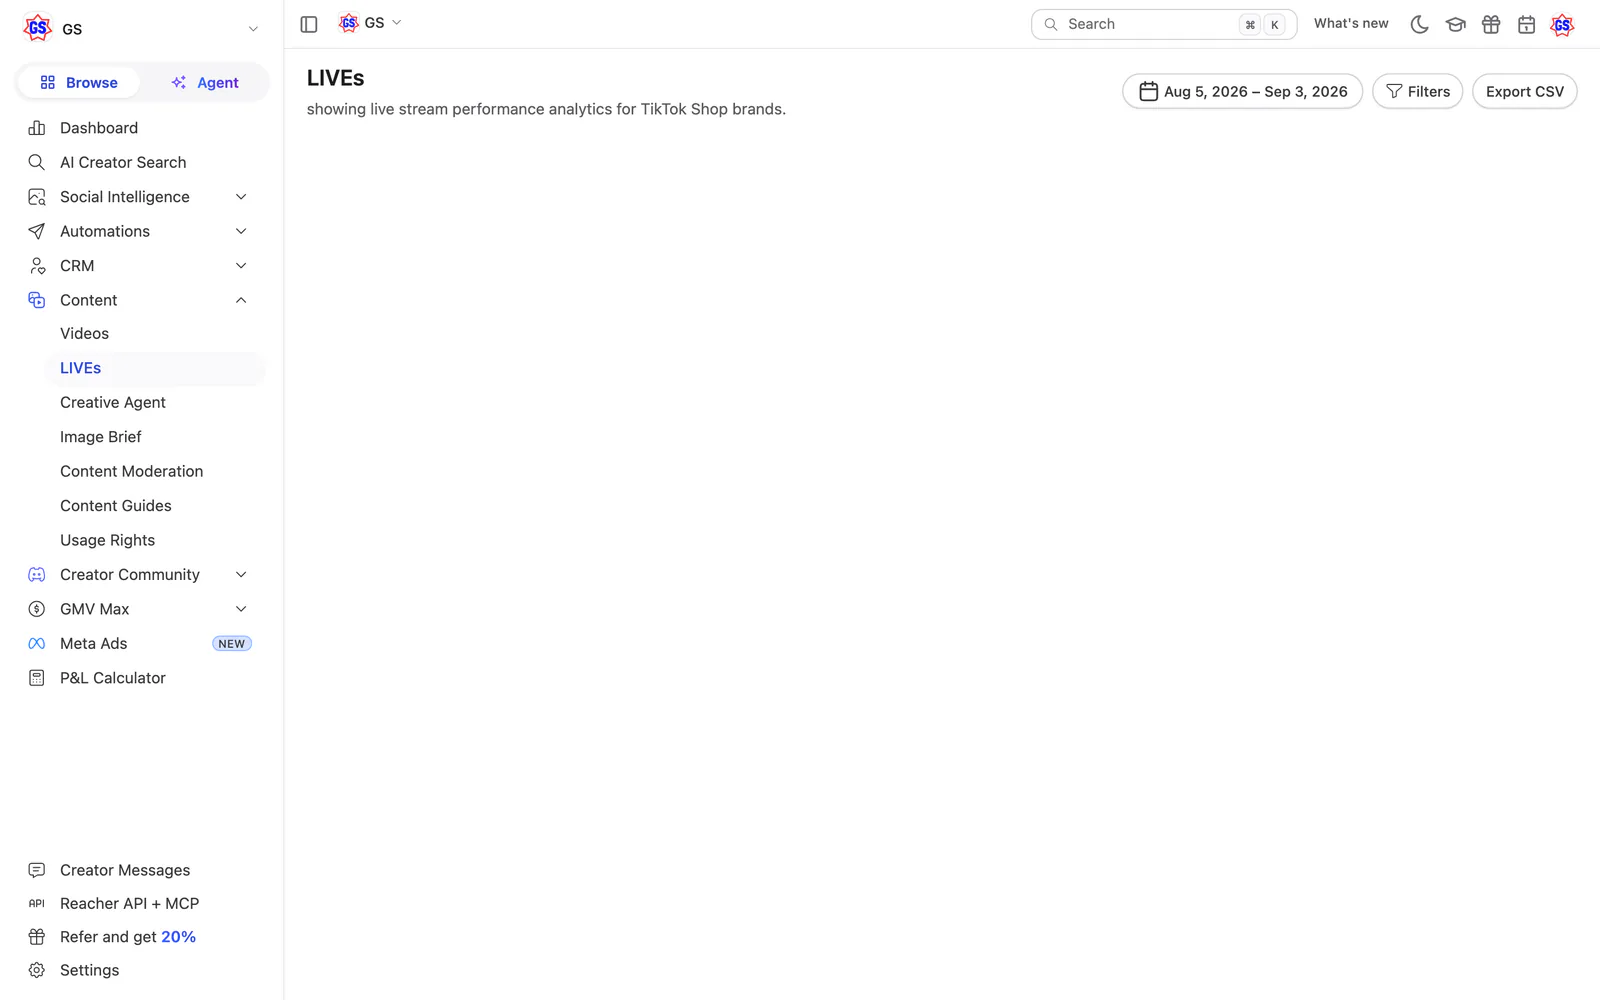
Task: Open the Usage Rights page
Action: pyautogui.click(x=108, y=541)
